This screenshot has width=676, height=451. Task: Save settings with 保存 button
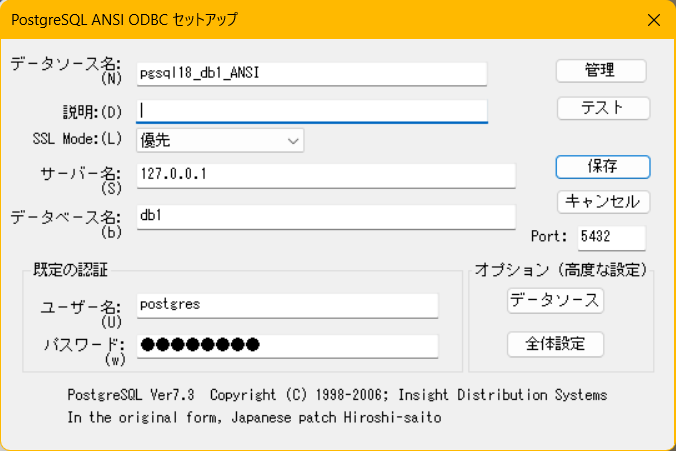(603, 167)
